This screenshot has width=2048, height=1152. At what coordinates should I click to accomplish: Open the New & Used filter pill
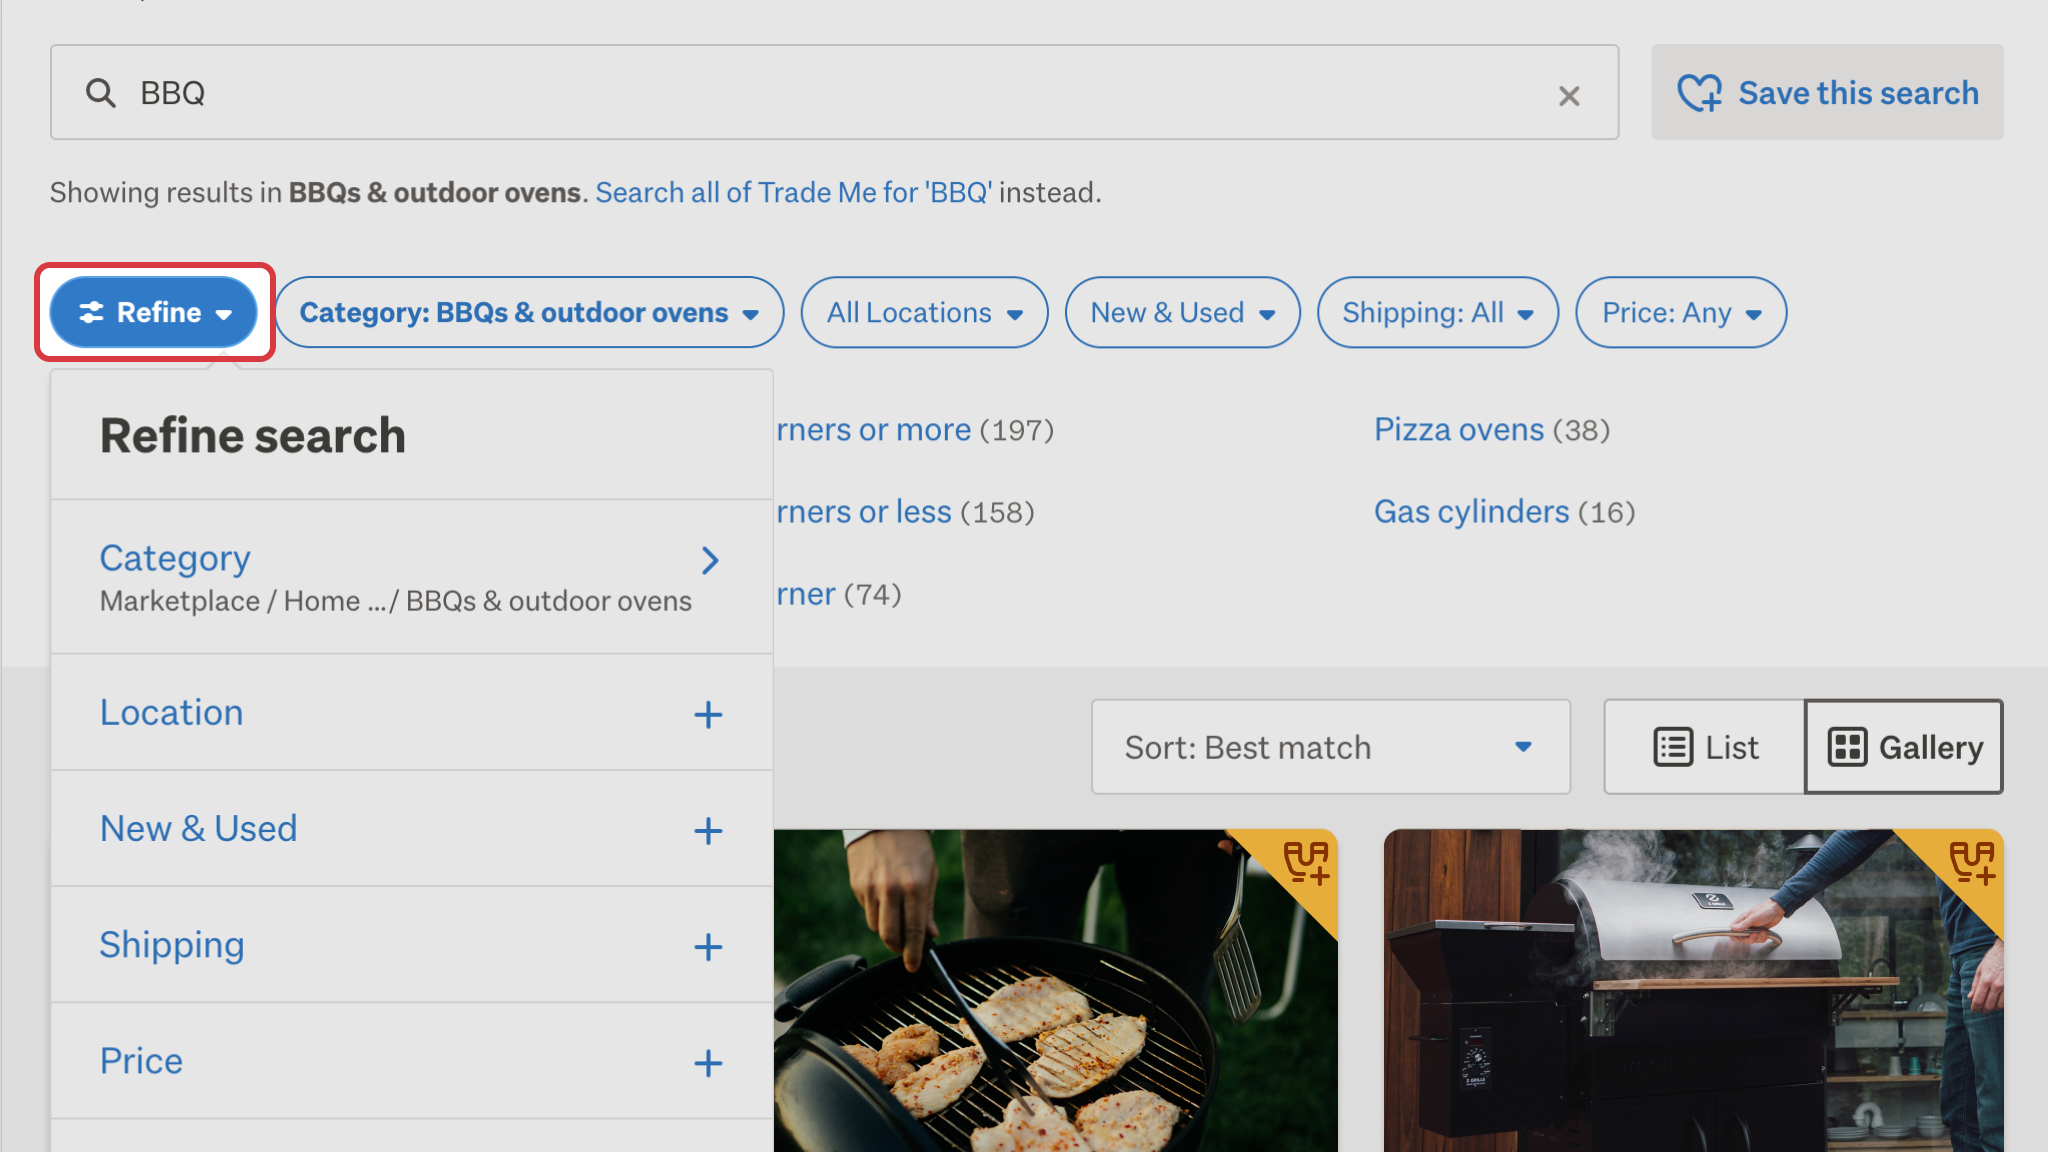[x=1182, y=312]
